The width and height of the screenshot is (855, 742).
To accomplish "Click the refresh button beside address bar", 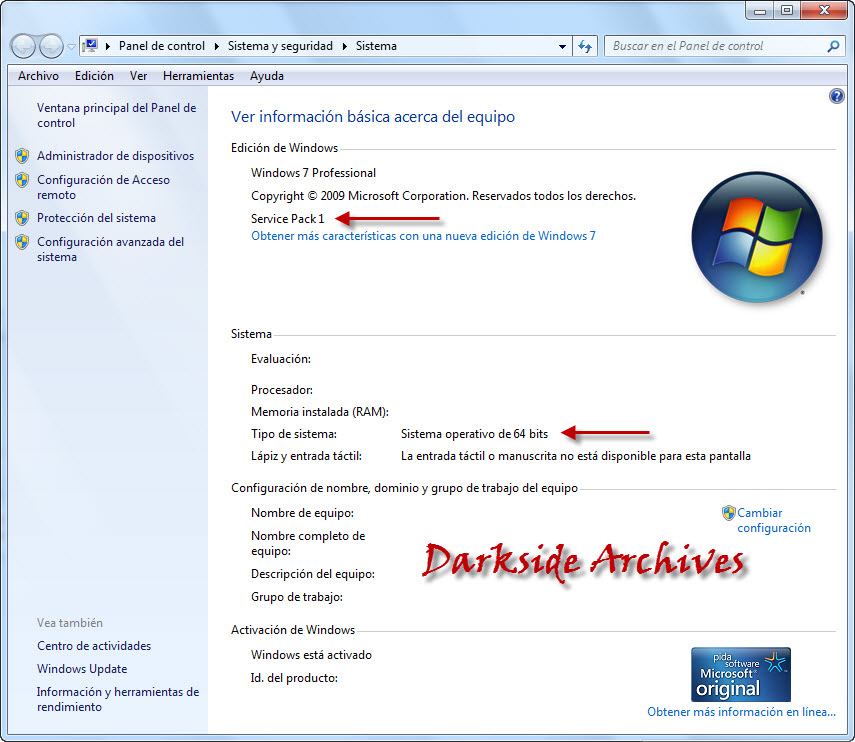I will click(585, 46).
